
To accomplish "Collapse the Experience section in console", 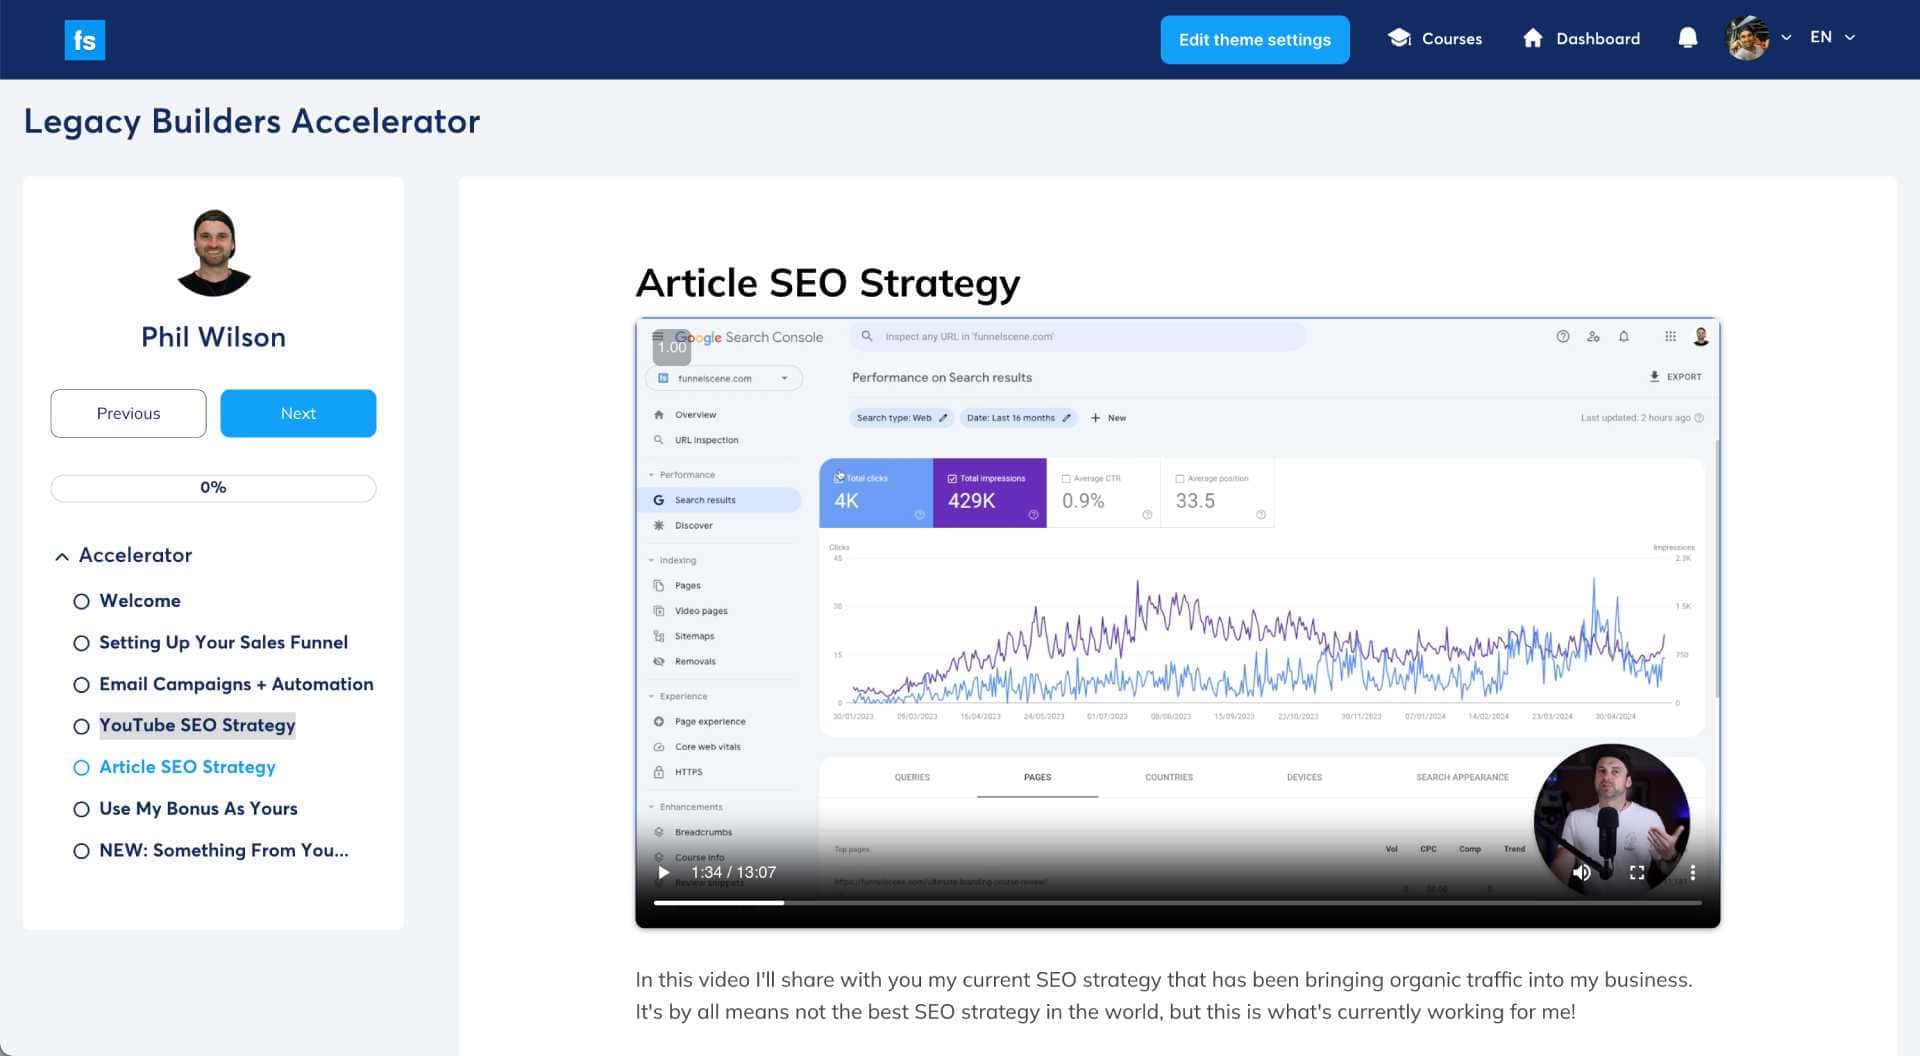I will [652, 696].
